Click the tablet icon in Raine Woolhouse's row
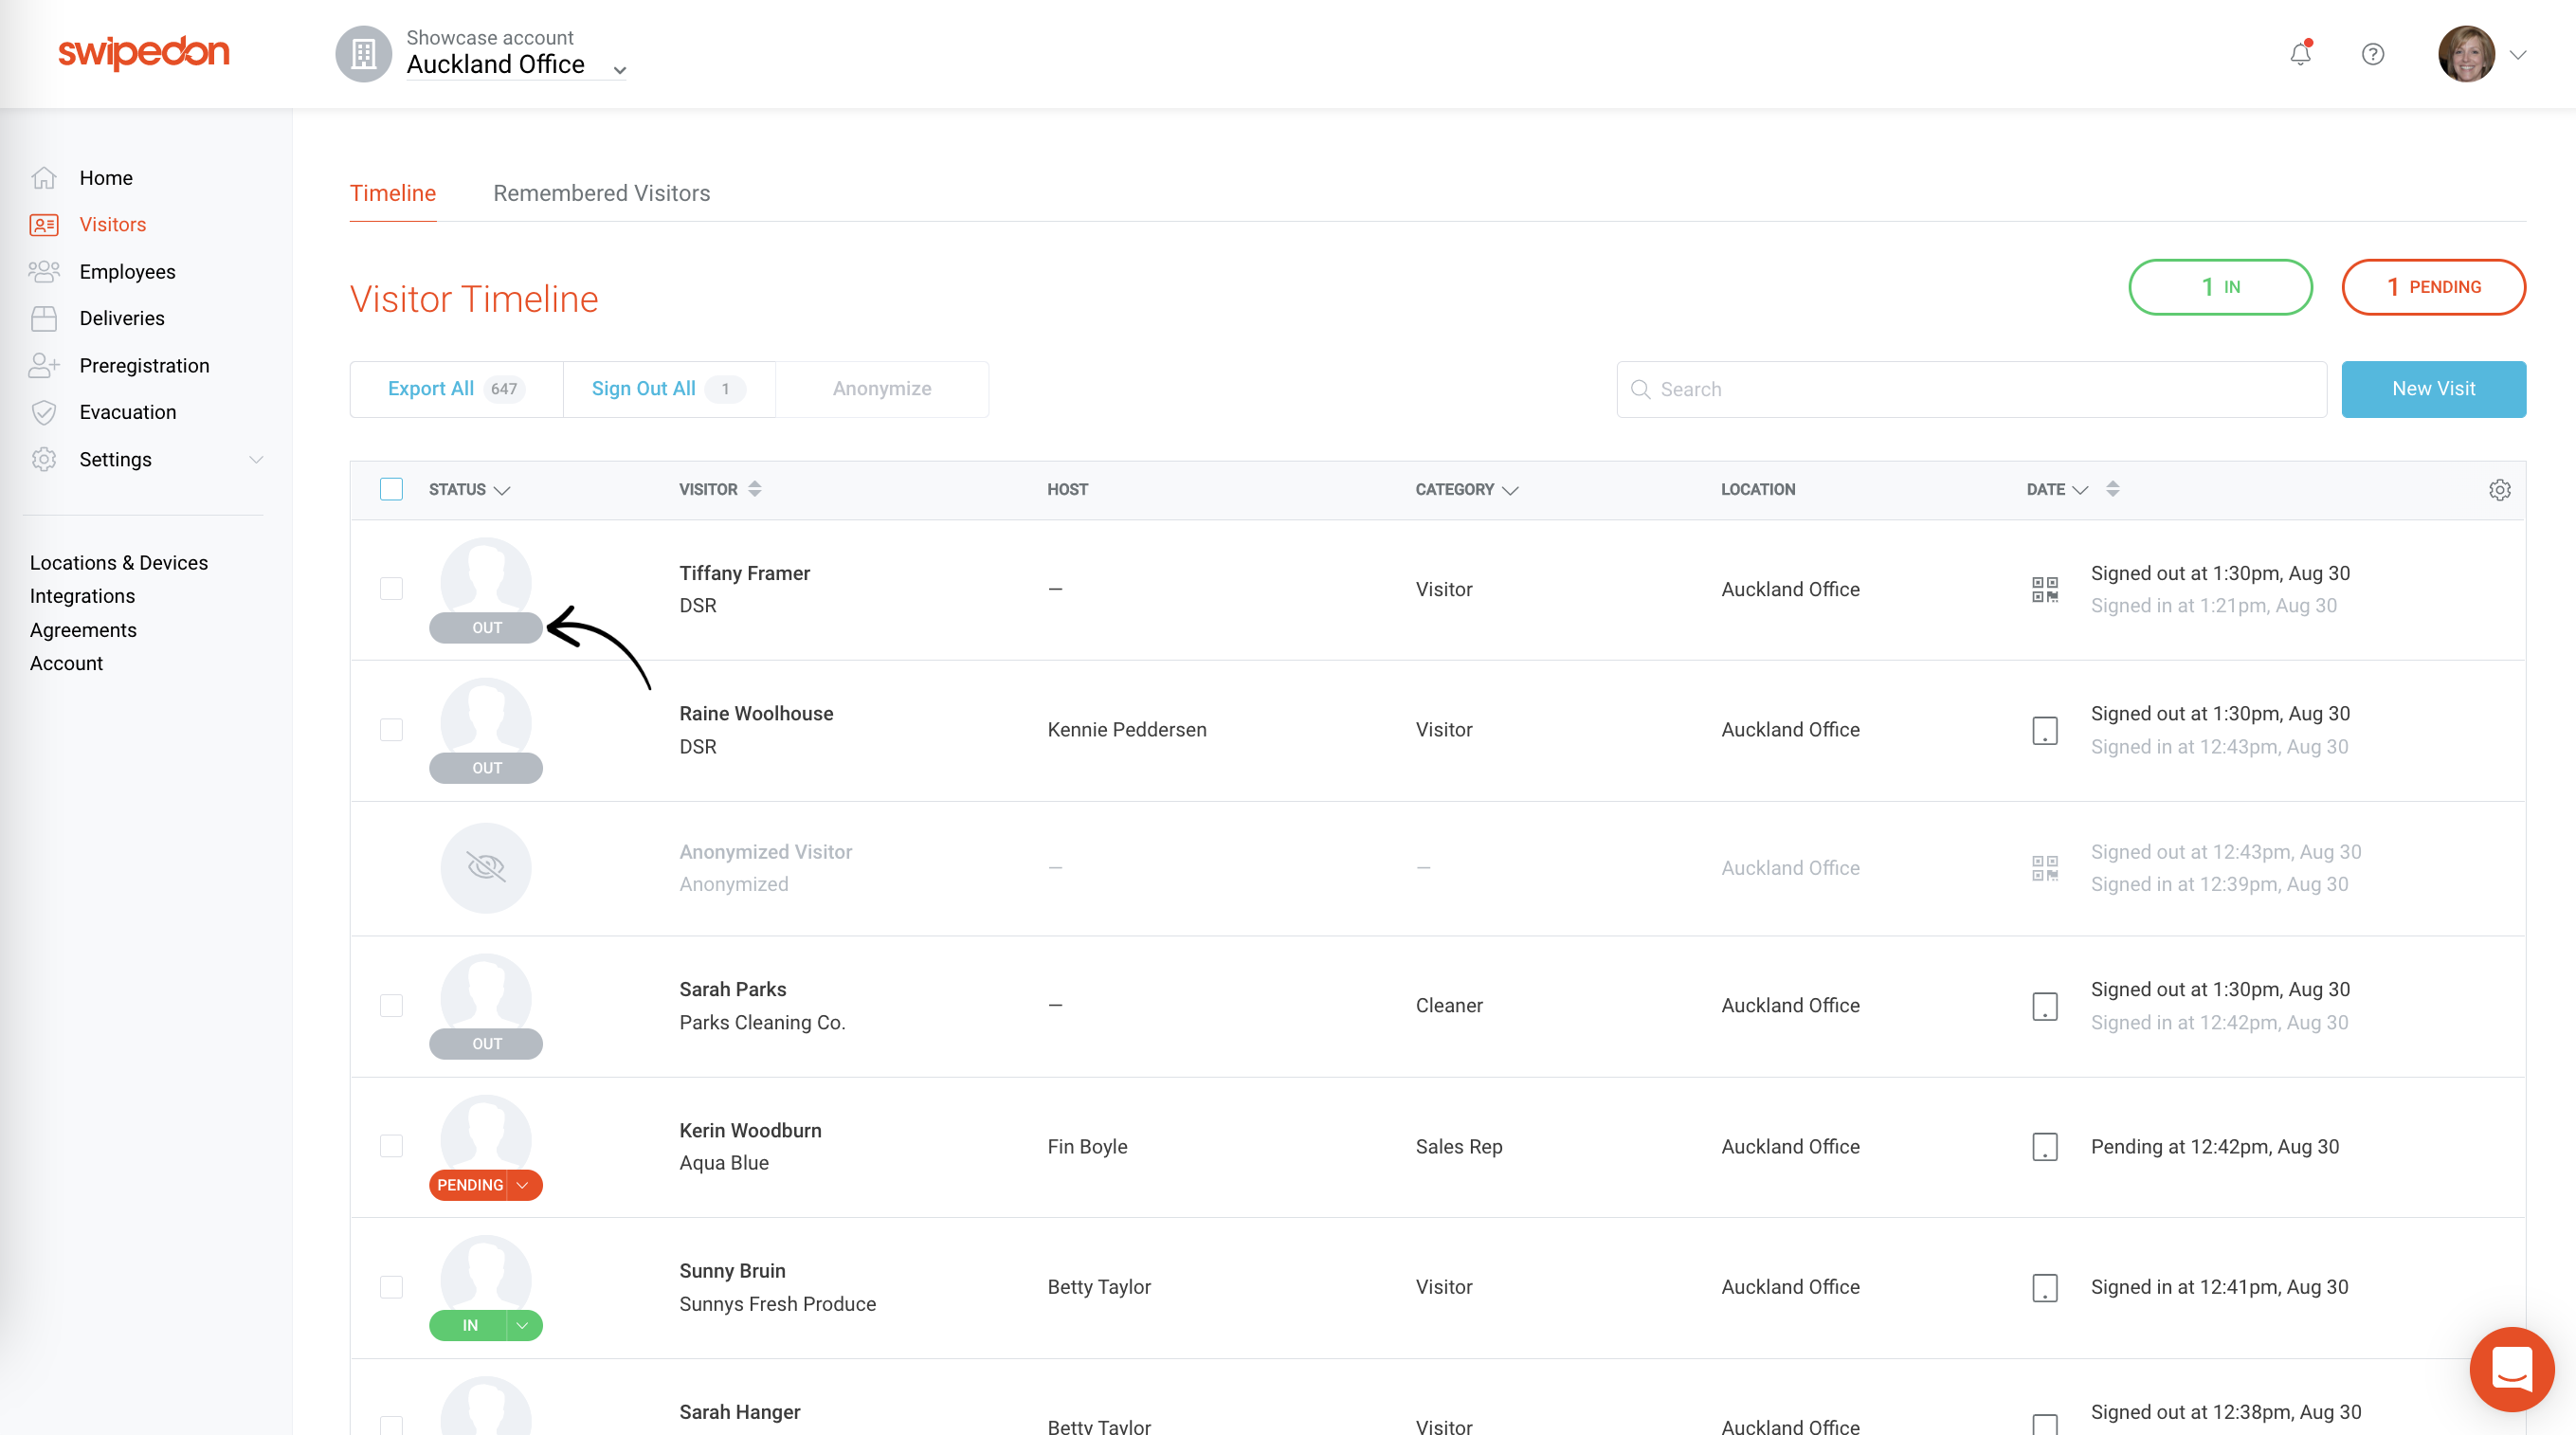Screen dimensions: 2576x1435 click(x=2045, y=730)
